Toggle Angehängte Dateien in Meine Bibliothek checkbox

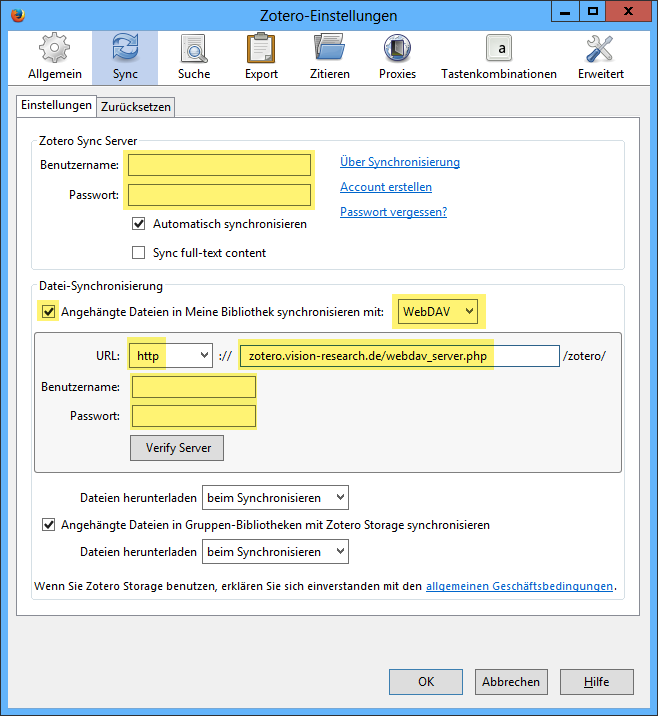pyautogui.click(x=48, y=312)
